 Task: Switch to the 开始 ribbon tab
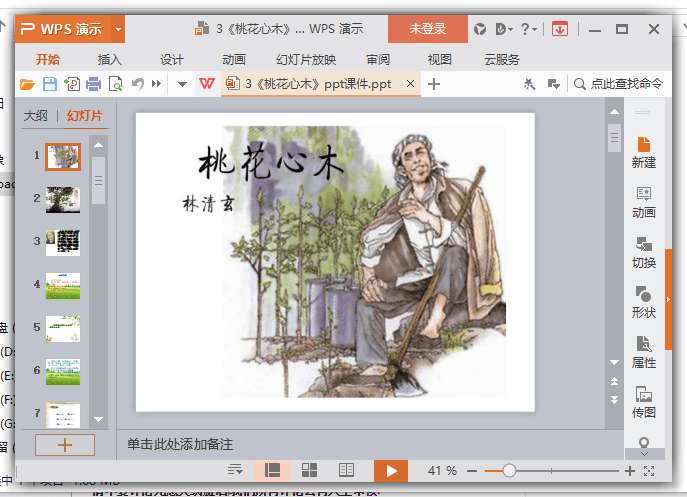tap(48, 59)
